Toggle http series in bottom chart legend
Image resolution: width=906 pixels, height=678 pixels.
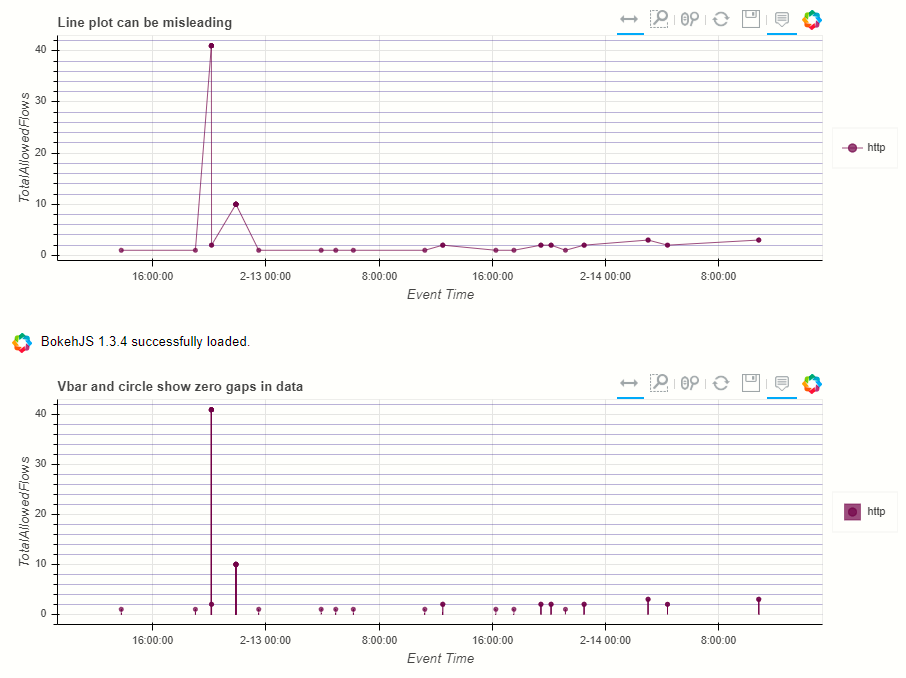[864, 512]
